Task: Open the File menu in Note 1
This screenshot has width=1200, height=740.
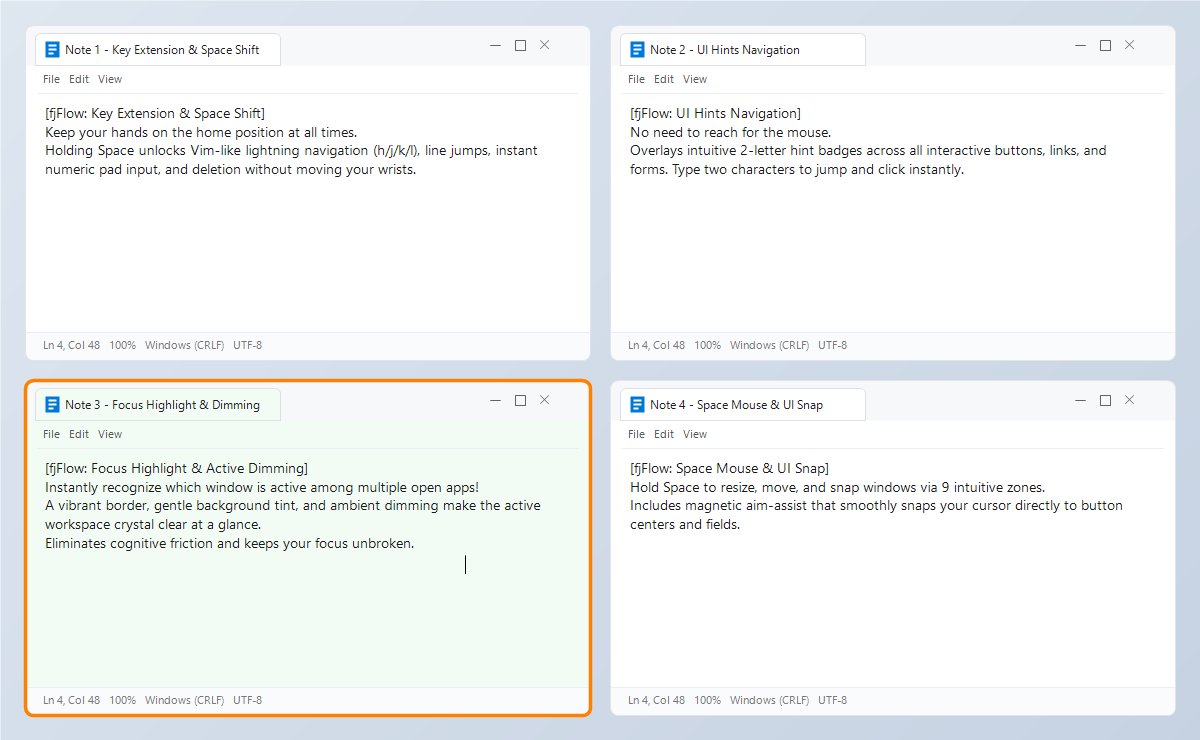Action: pyautogui.click(x=52, y=79)
